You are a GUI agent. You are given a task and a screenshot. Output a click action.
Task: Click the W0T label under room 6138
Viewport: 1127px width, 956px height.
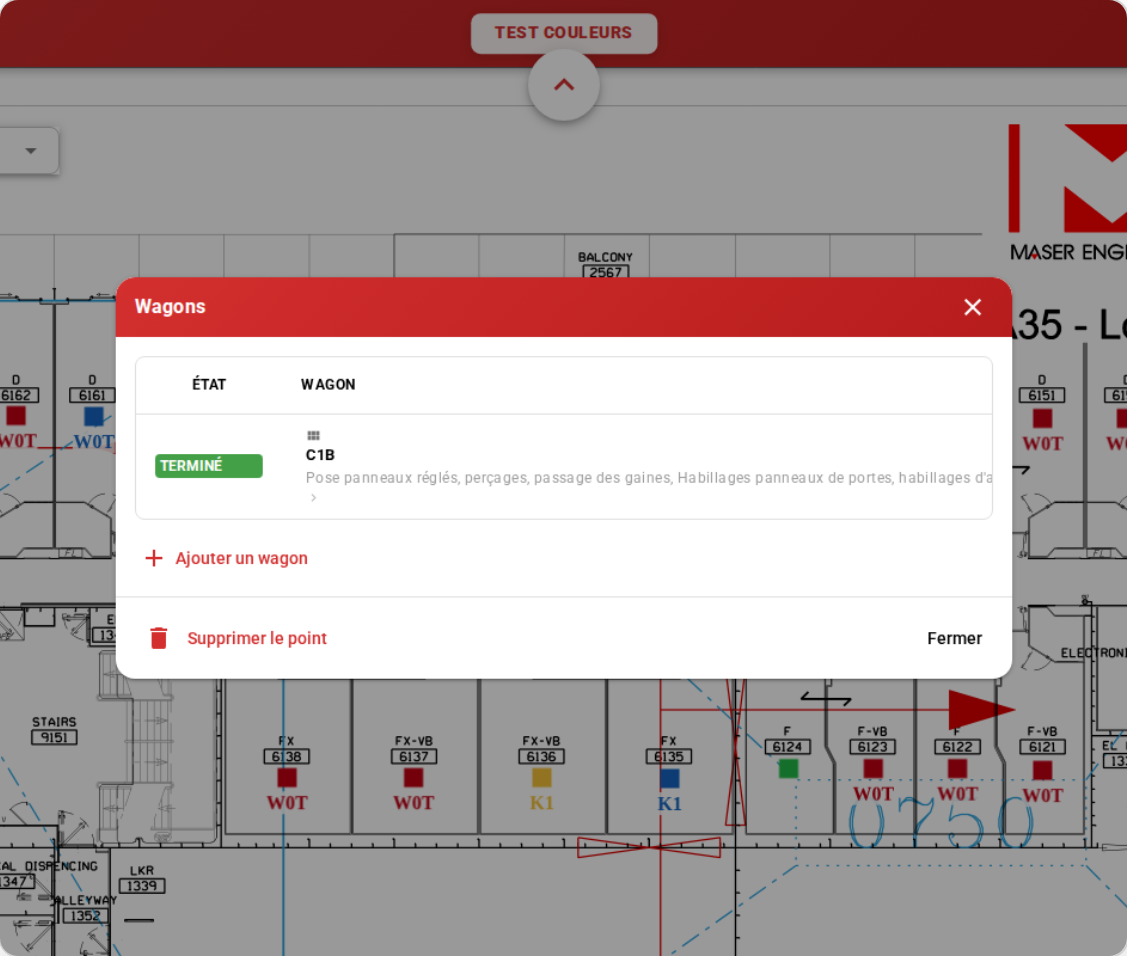tap(287, 803)
